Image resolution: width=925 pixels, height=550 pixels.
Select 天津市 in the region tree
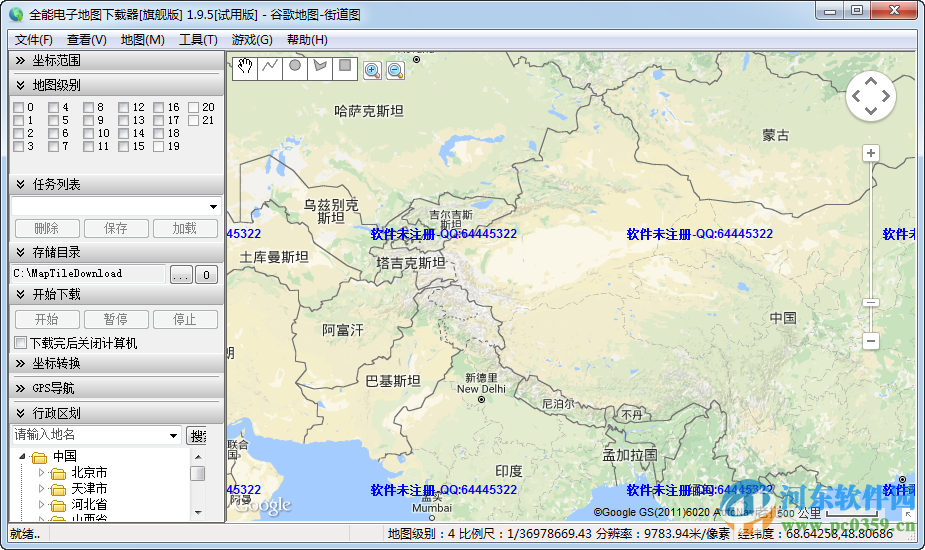pos(89,489)
